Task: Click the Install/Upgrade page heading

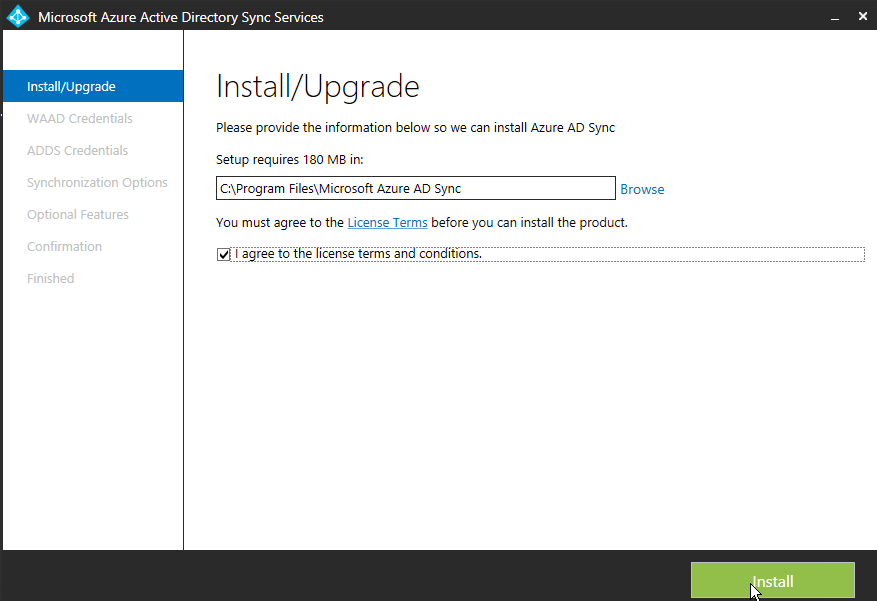Action: (317, 87)
